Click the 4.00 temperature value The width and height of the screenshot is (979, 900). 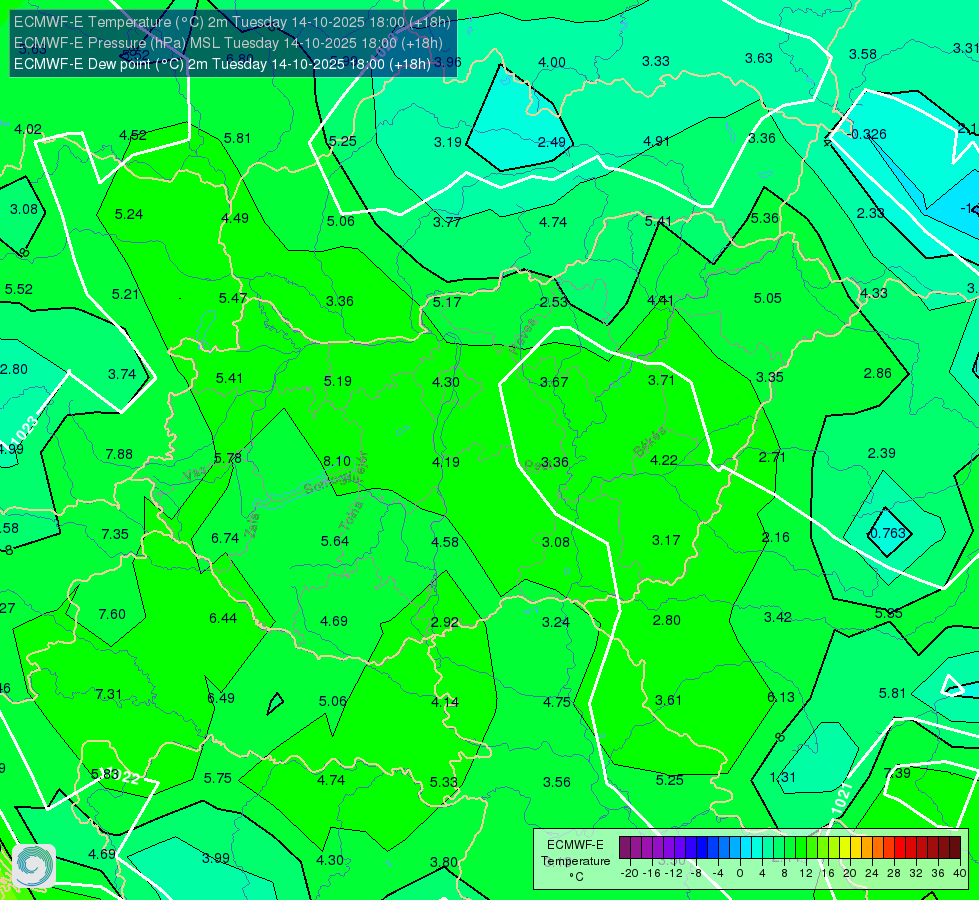point(552,62)
